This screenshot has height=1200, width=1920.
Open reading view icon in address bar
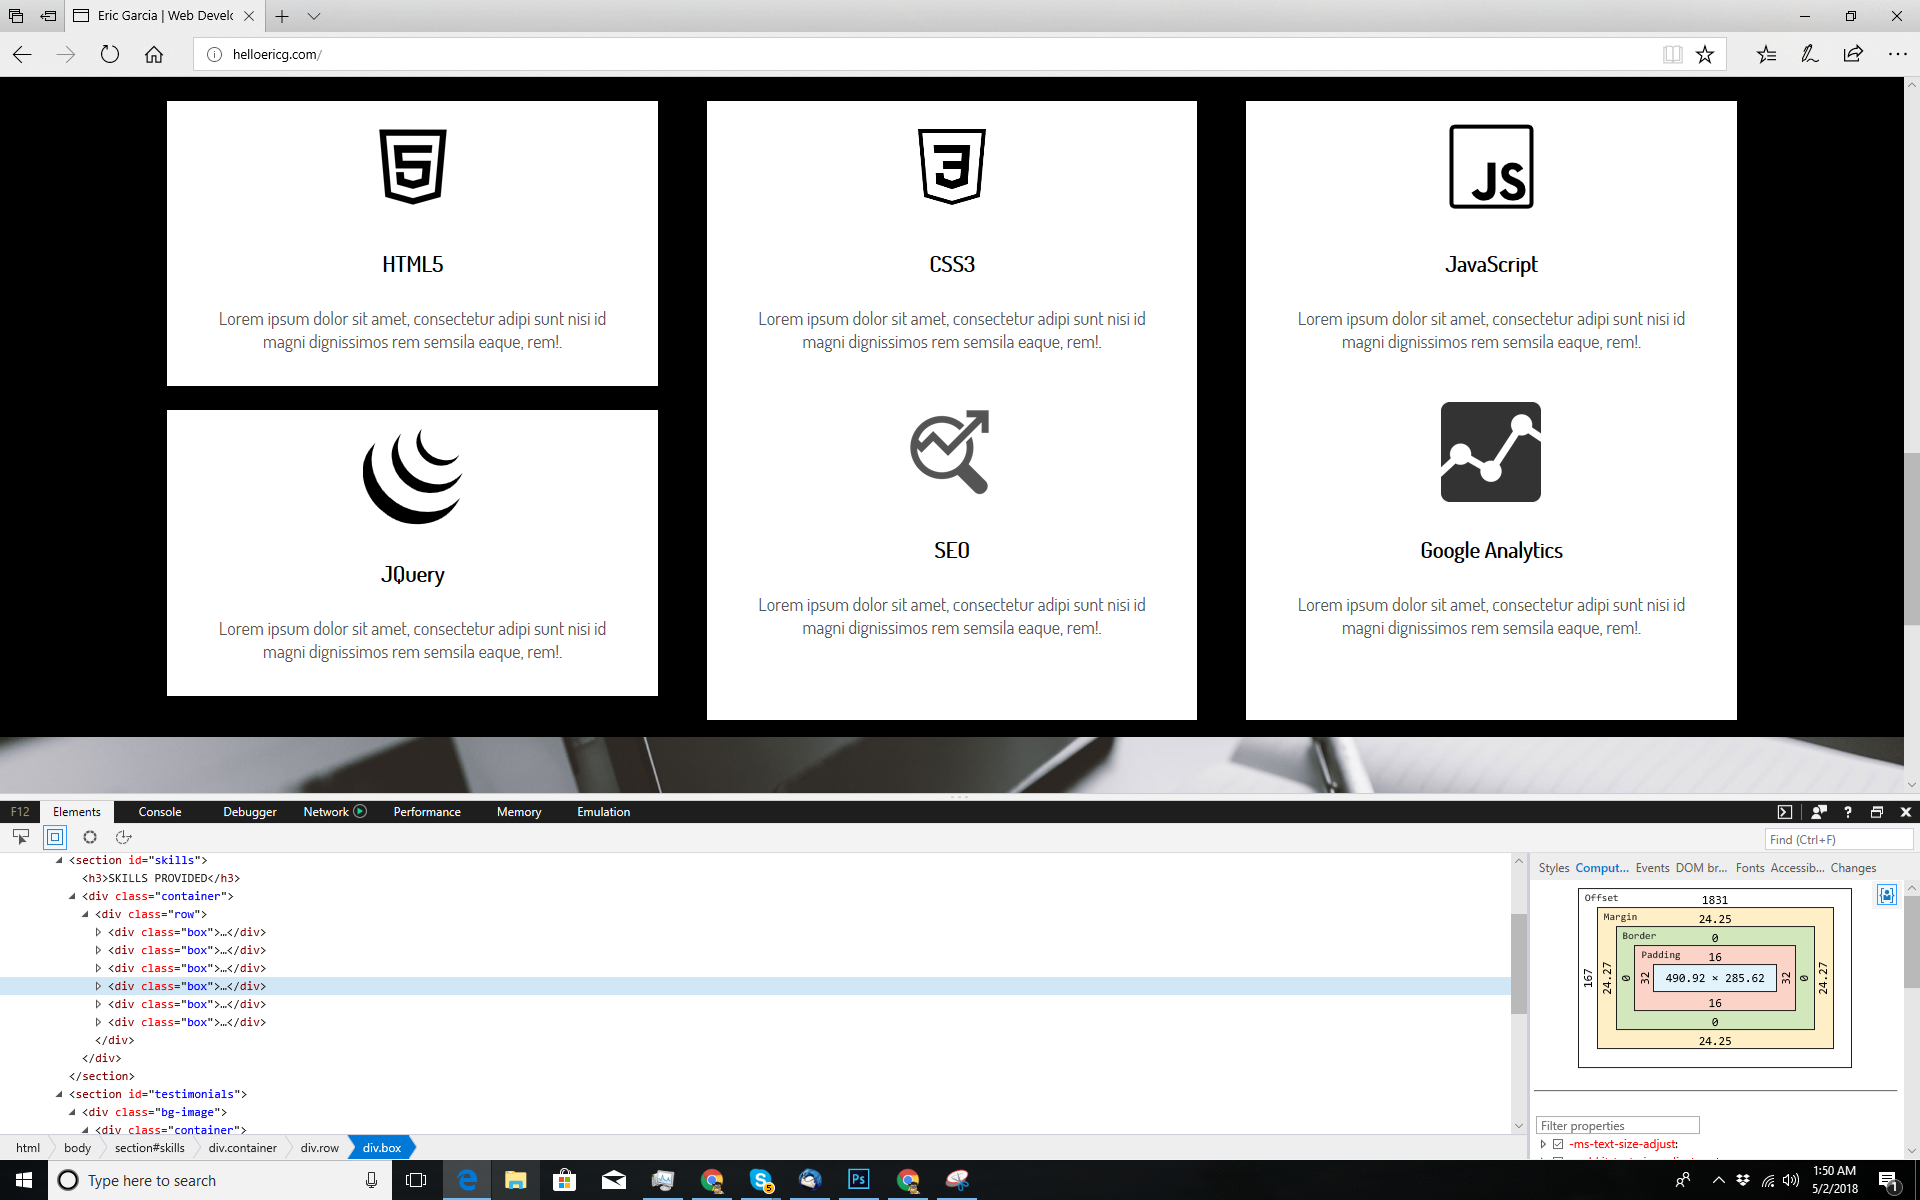(1672, 54)
